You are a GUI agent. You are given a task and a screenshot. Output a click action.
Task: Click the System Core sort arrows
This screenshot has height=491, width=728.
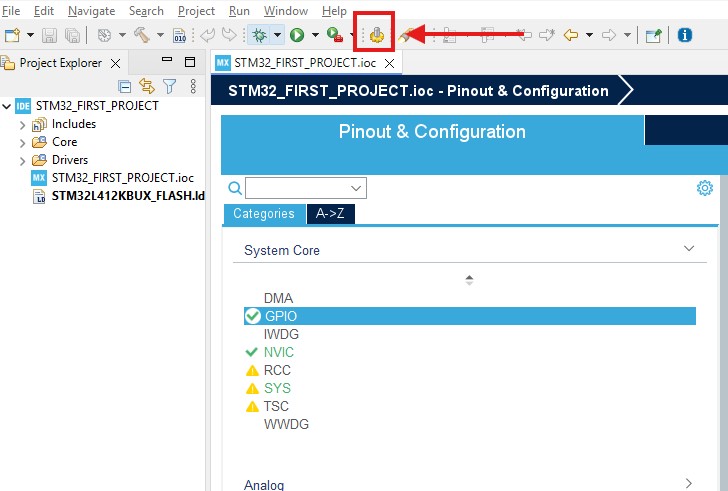point(469,280)
